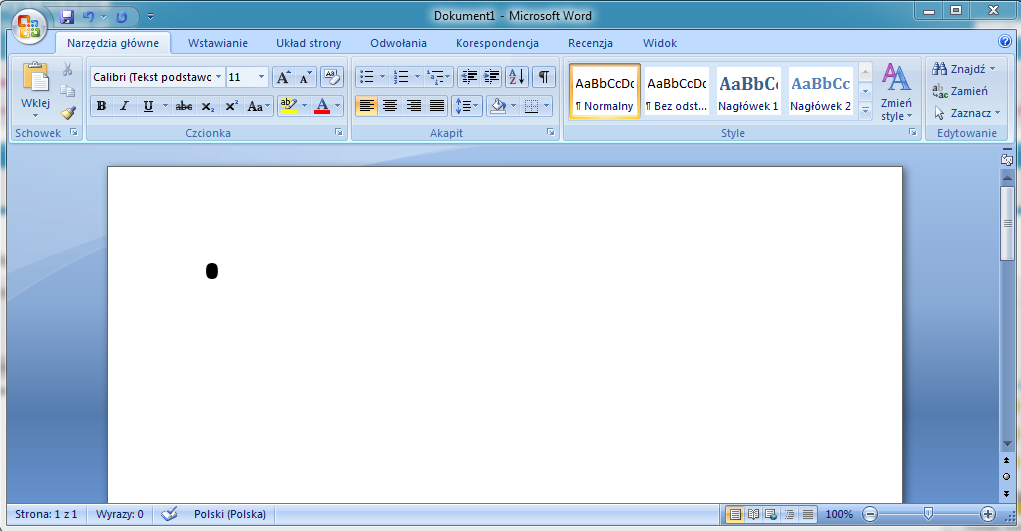Toggle Strikethrough formatting
Screen dimensions: 1021x531
click(x=183, y=106)
